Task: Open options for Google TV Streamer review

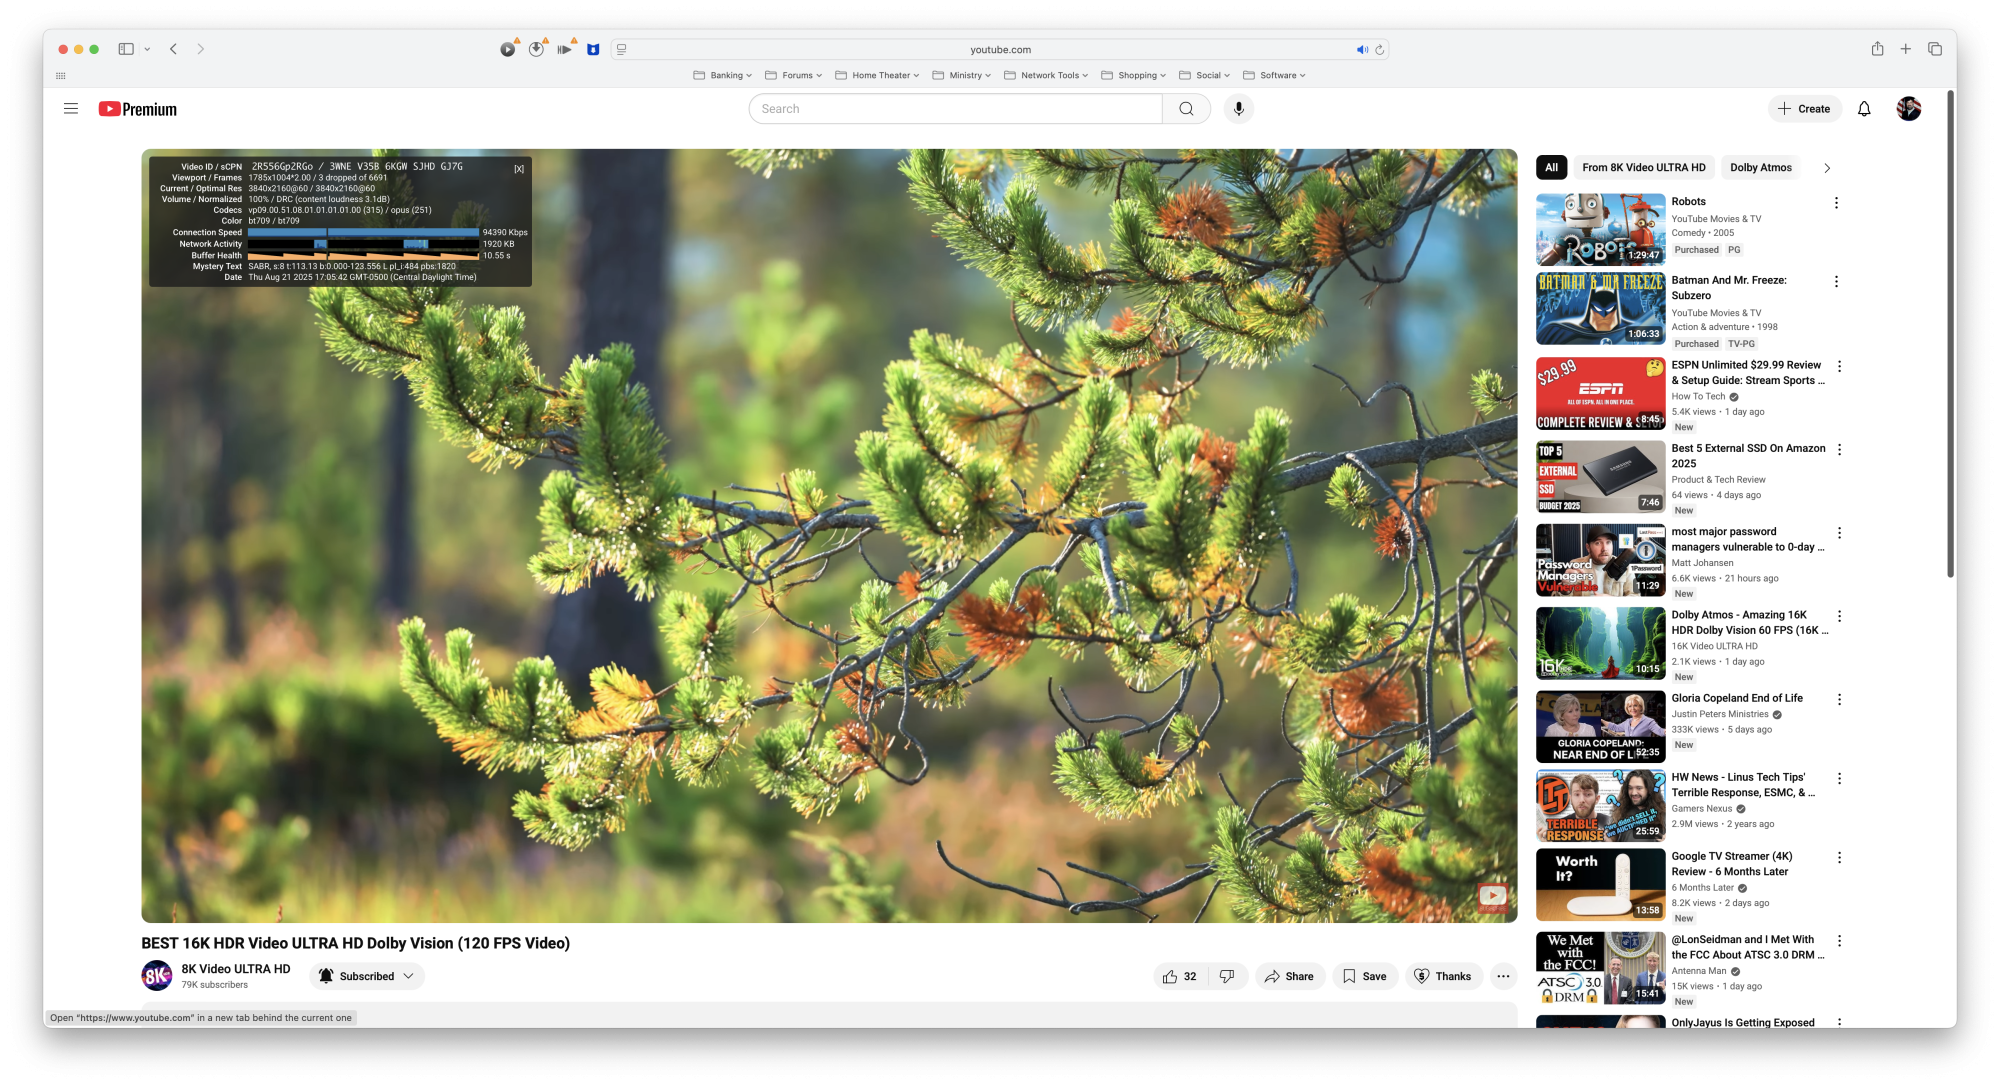Action: (1839, 858)
